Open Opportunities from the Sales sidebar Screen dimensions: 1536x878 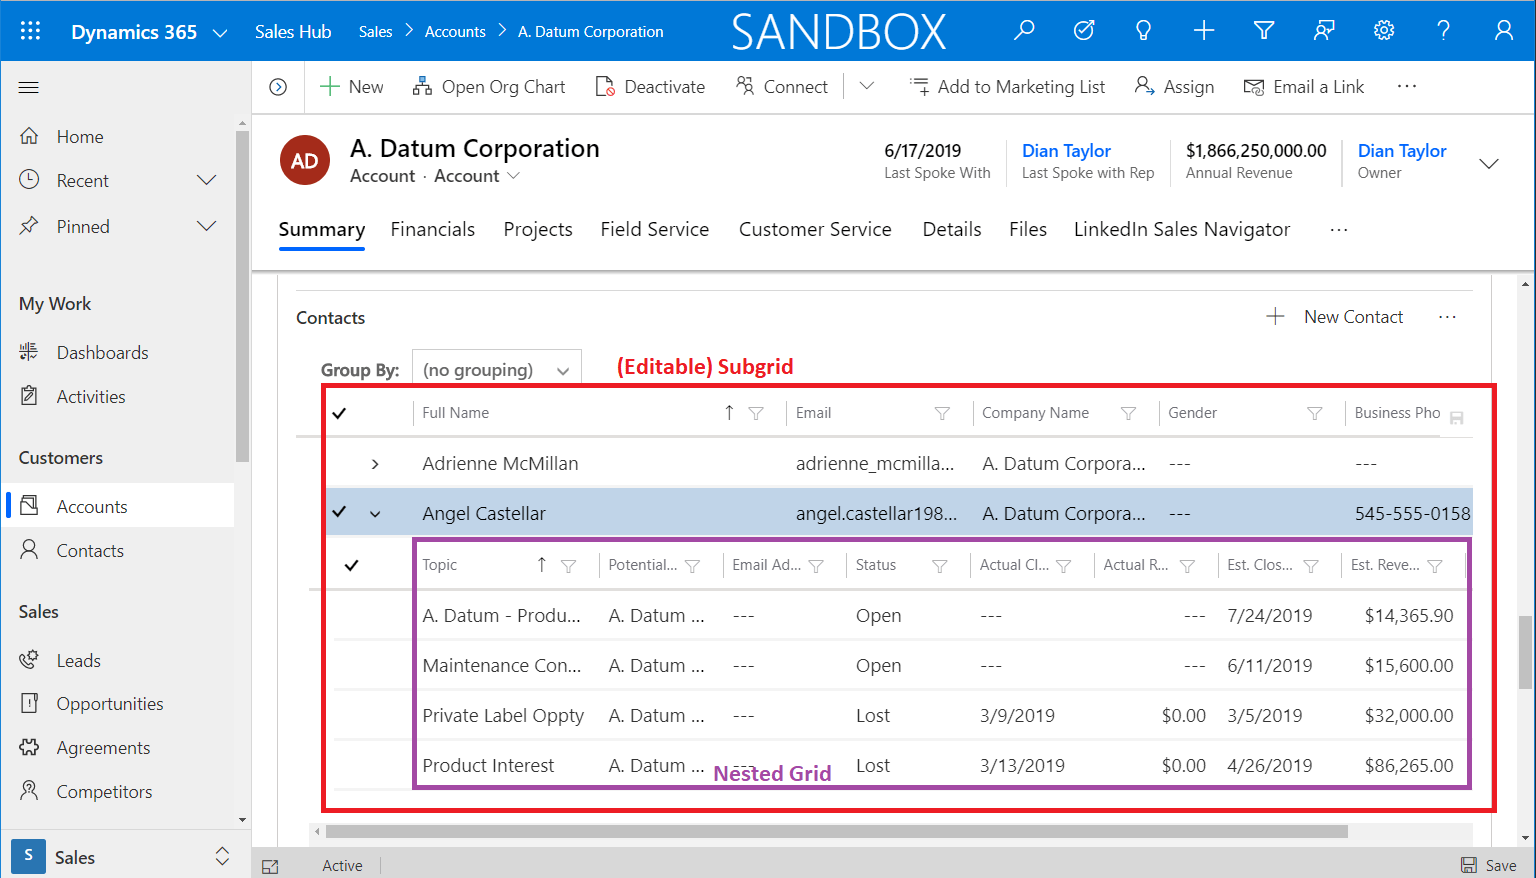[110, 703]
